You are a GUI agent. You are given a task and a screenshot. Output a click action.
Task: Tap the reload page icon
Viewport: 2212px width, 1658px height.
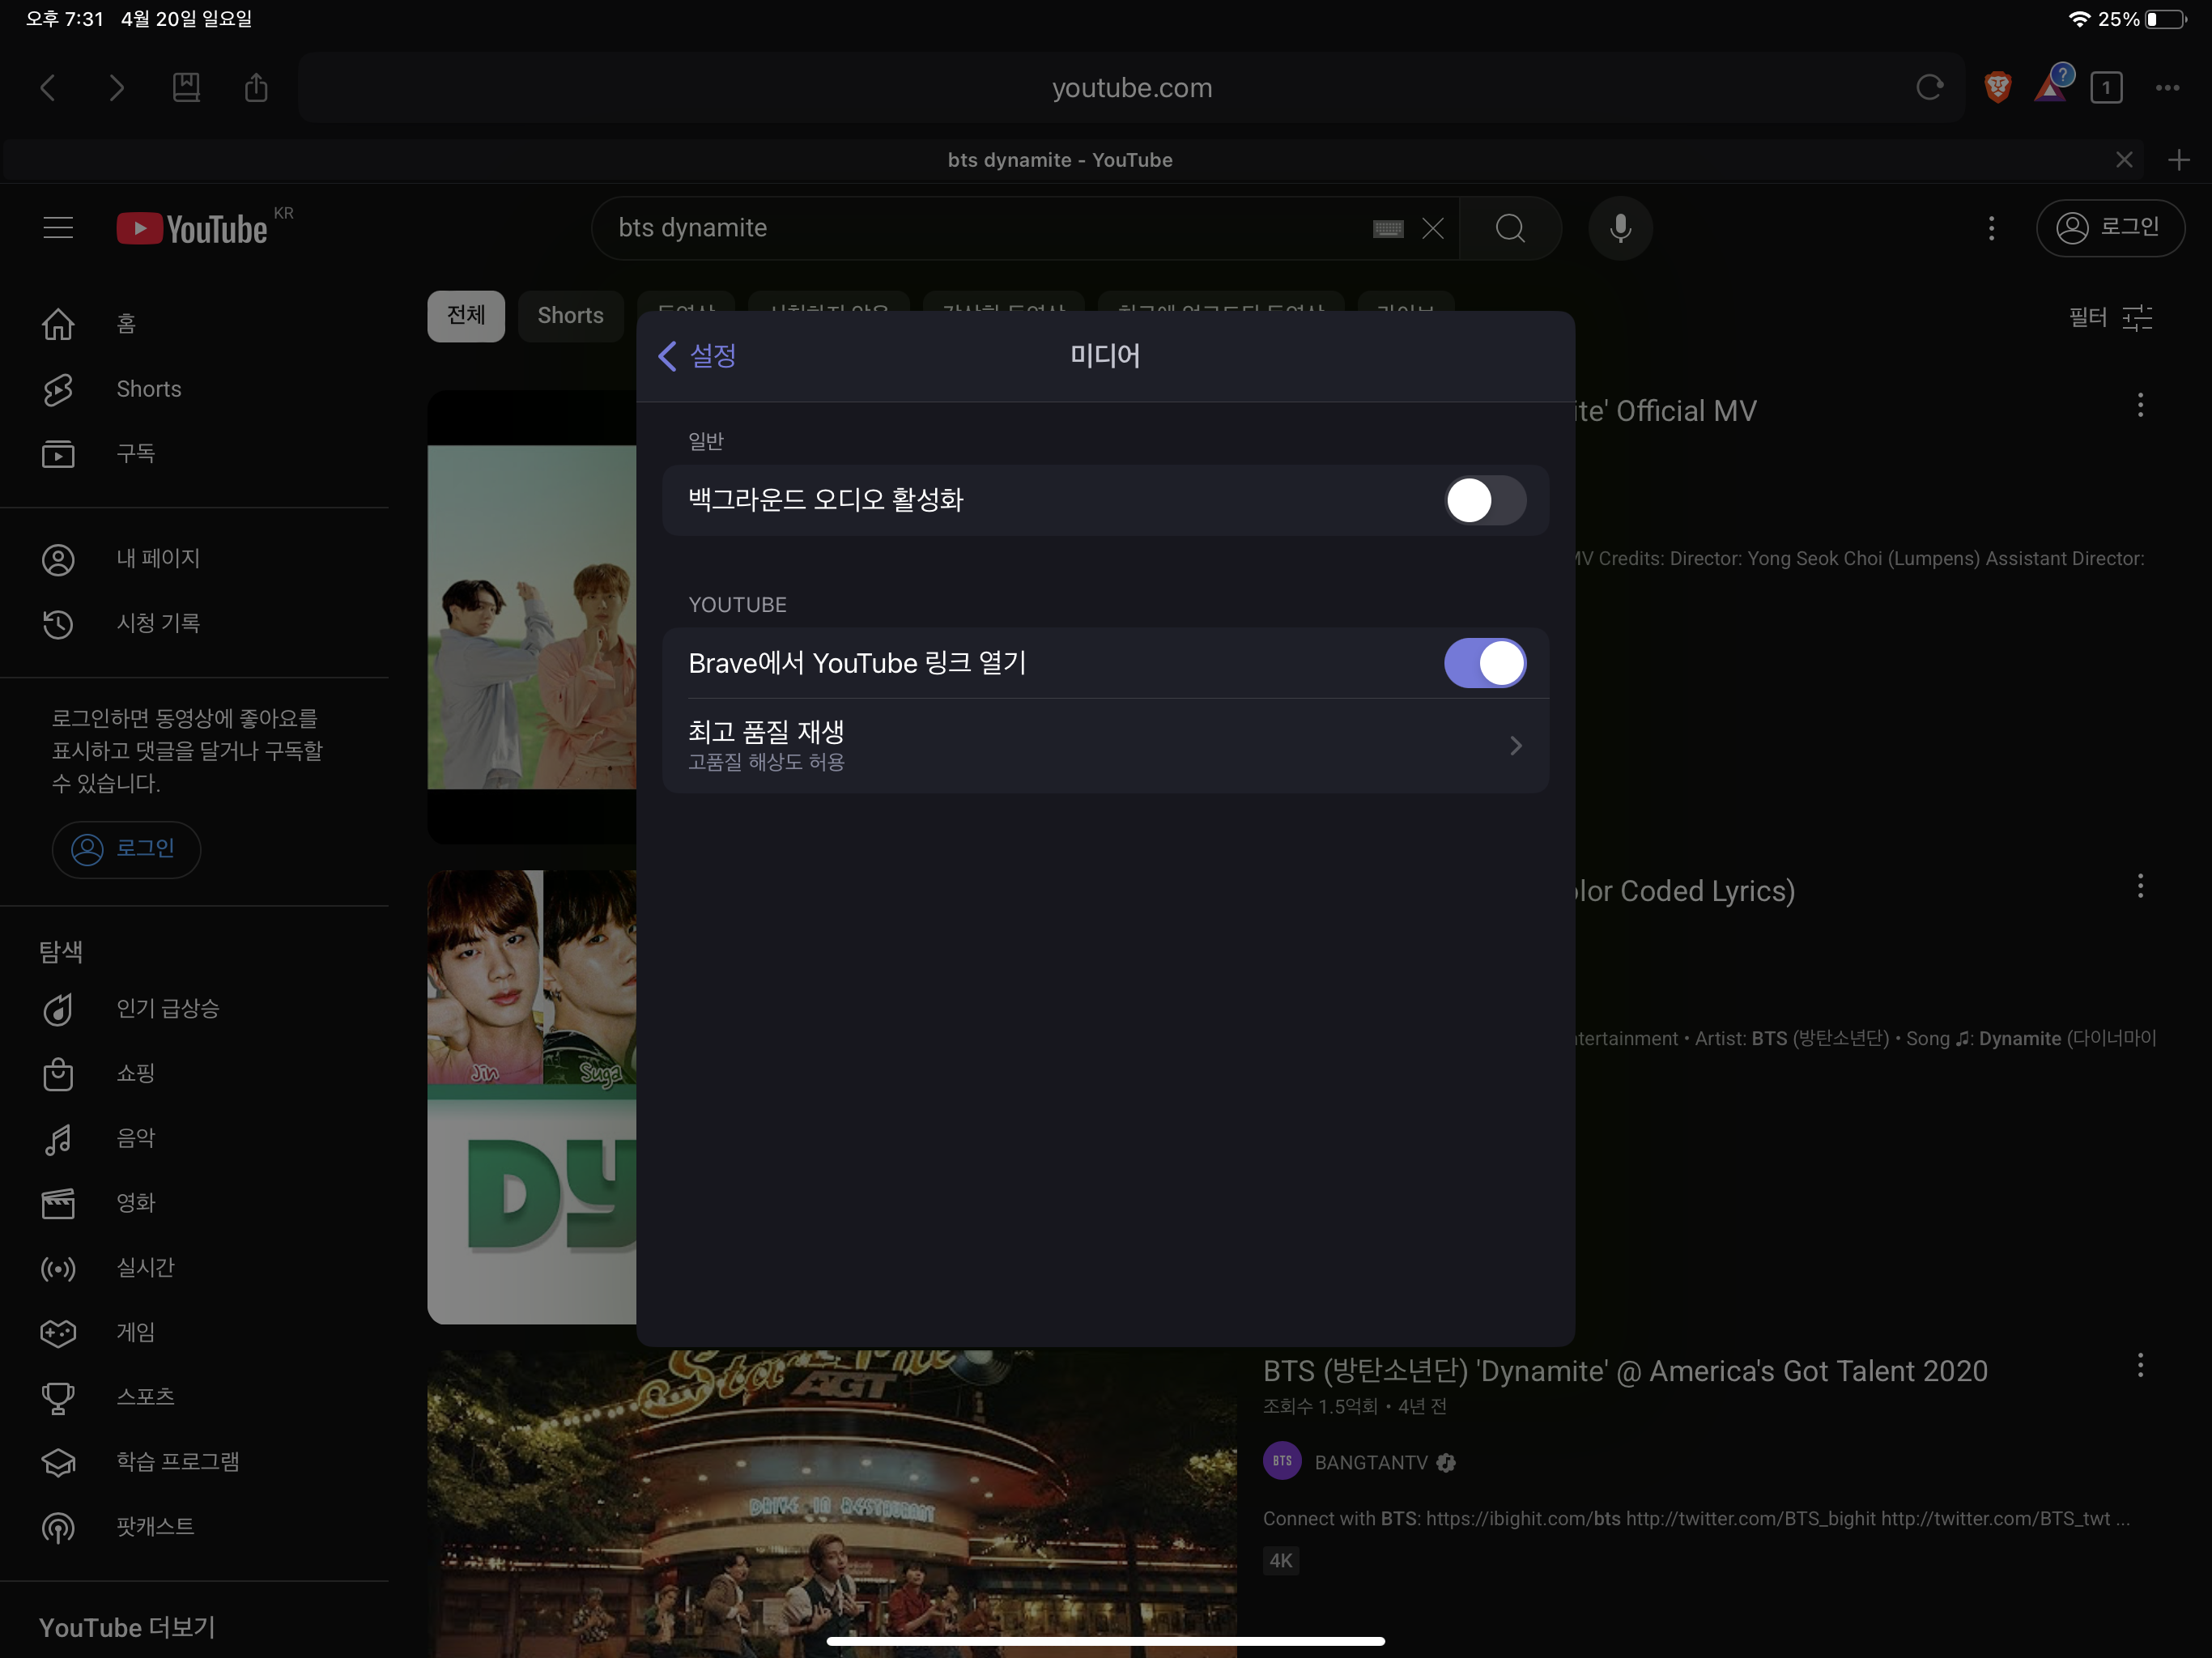coord(1929,88)
